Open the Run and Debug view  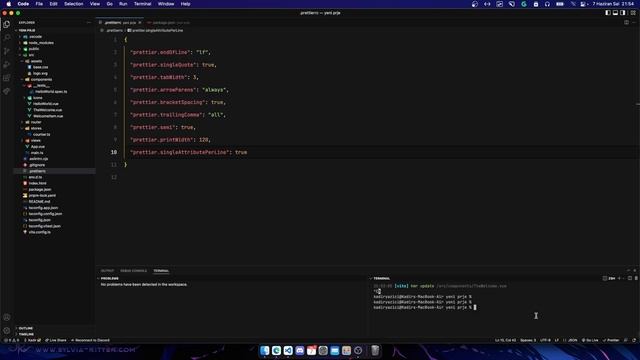pyautogui.click(x=7, y=64)
